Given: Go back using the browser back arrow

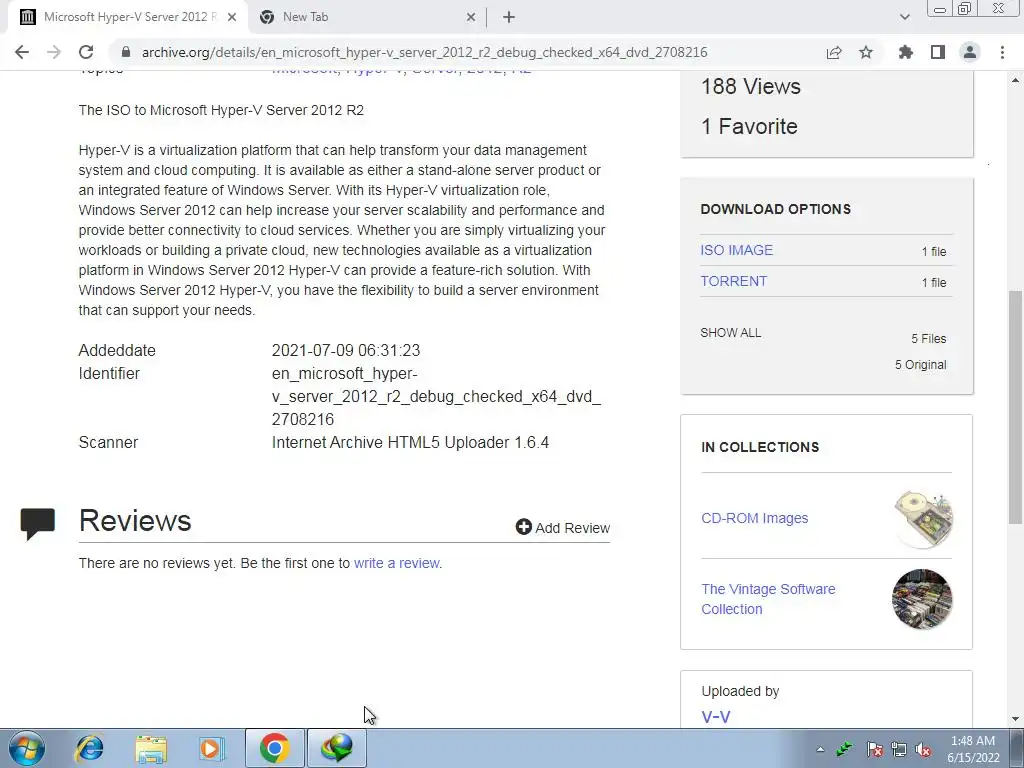Looking at the screenshot, I should pos(22,52).
